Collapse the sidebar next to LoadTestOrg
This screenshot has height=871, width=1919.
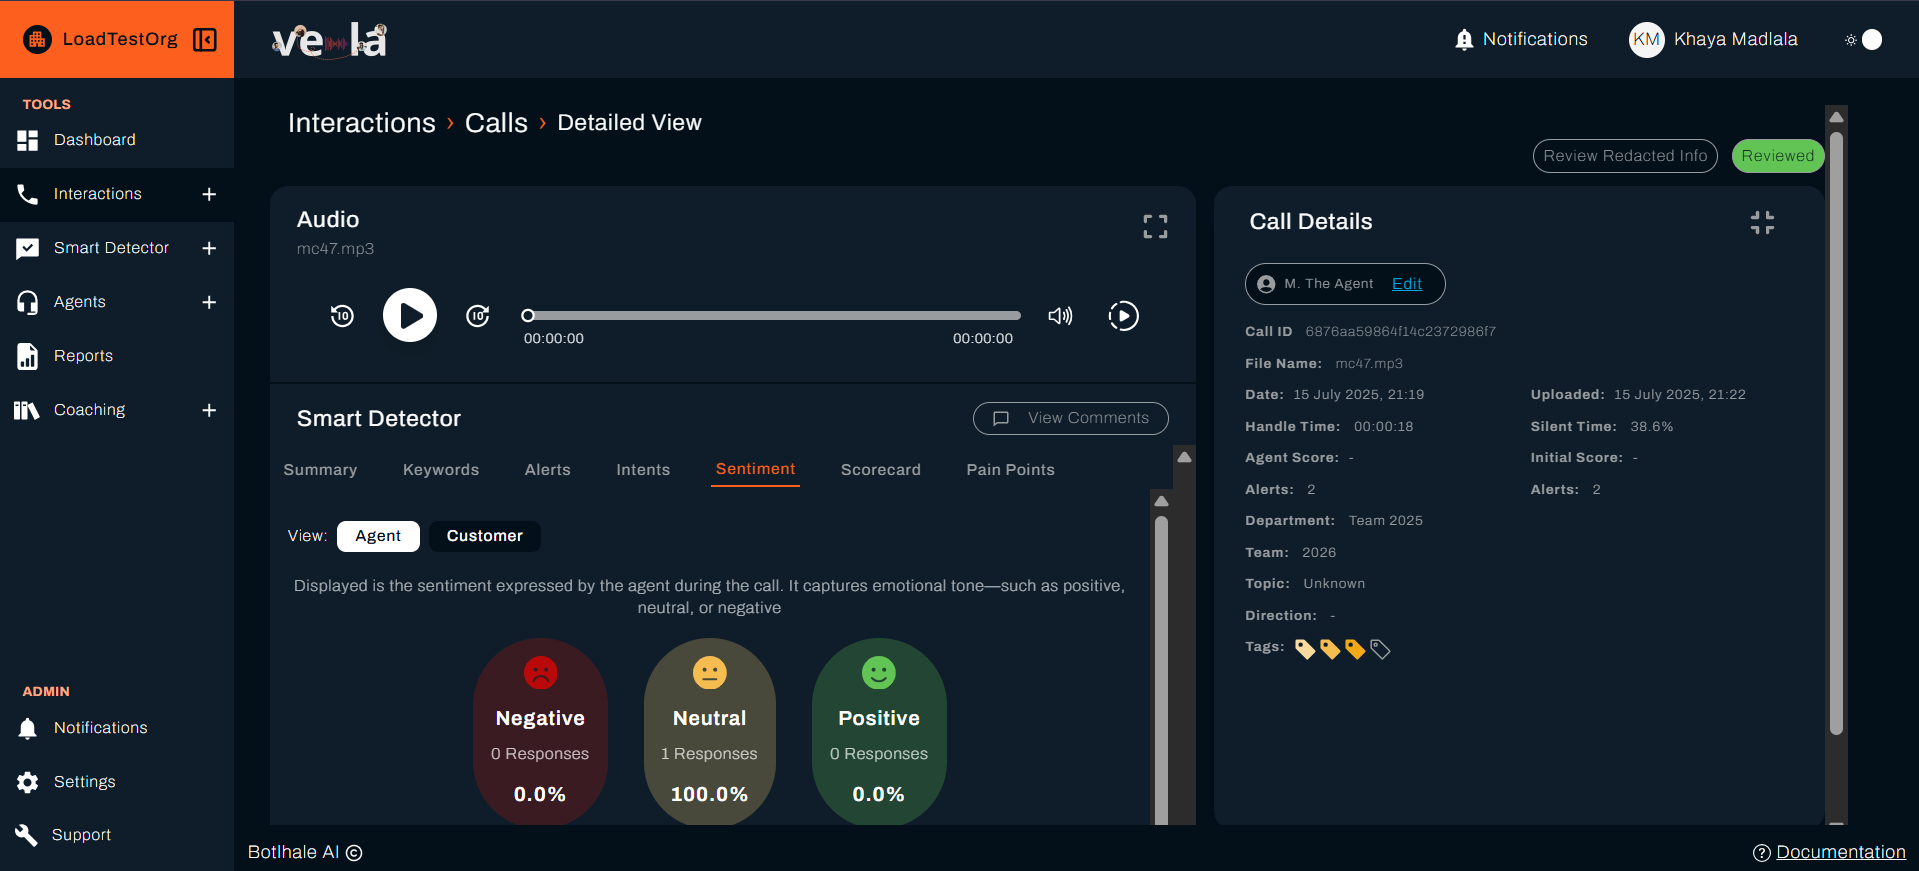205,39
